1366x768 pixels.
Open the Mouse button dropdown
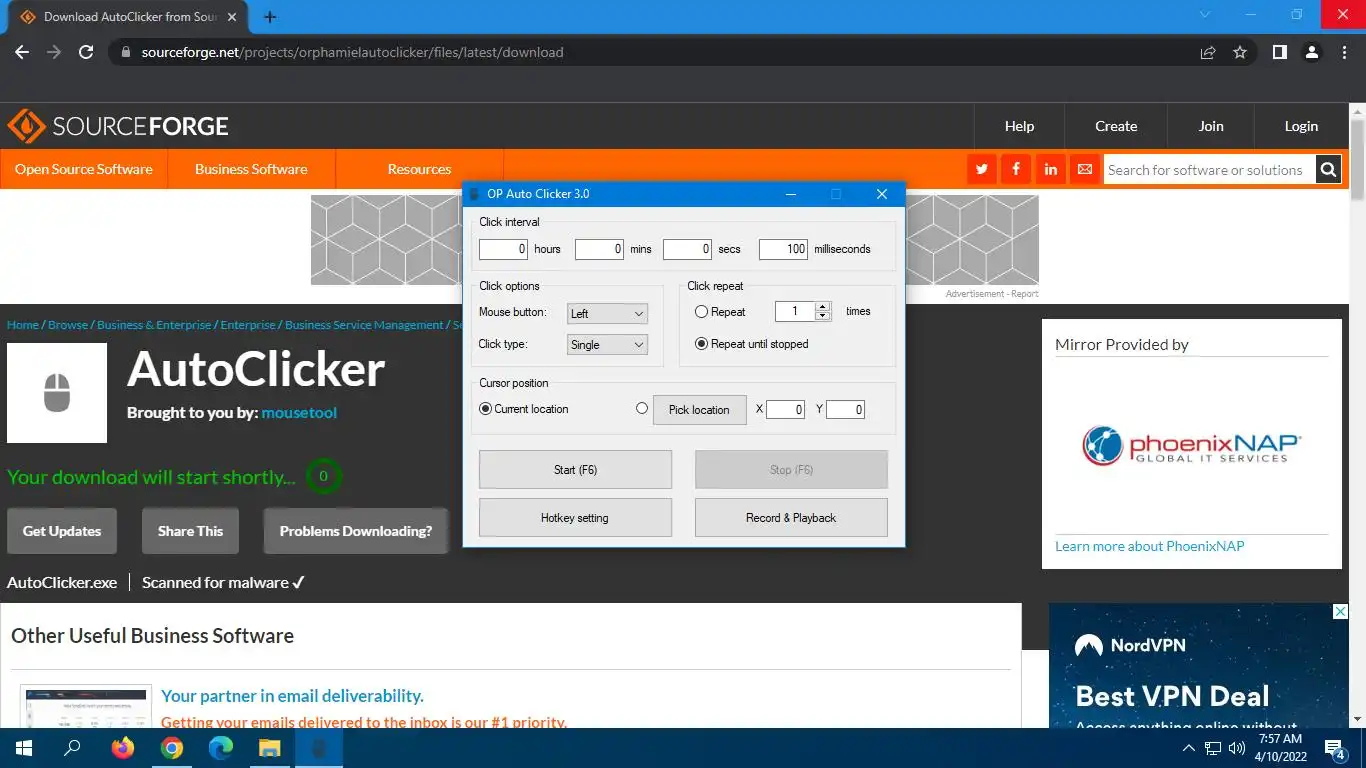pos(607,313)
